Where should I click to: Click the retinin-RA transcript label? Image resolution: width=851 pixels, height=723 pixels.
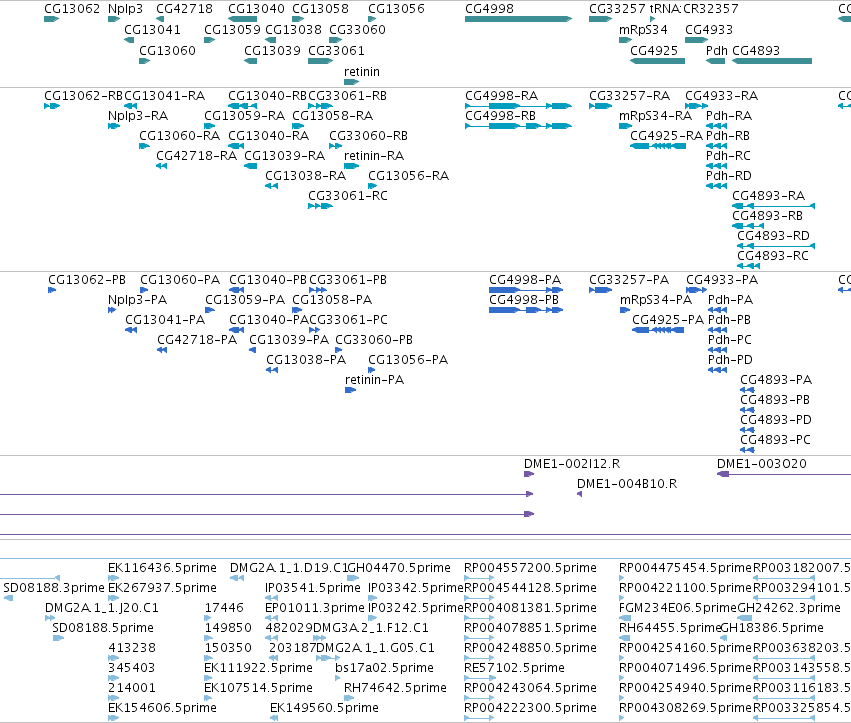point(374,156)
